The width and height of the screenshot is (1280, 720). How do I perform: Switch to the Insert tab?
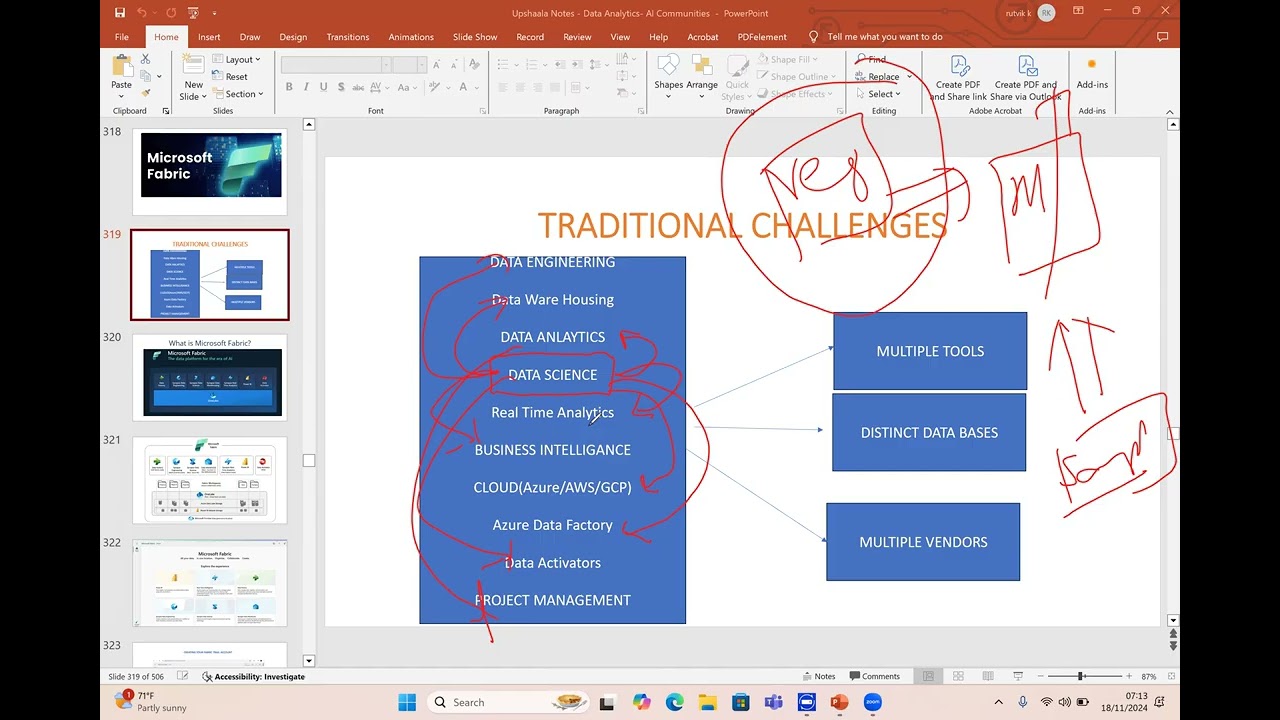[209, 37]
